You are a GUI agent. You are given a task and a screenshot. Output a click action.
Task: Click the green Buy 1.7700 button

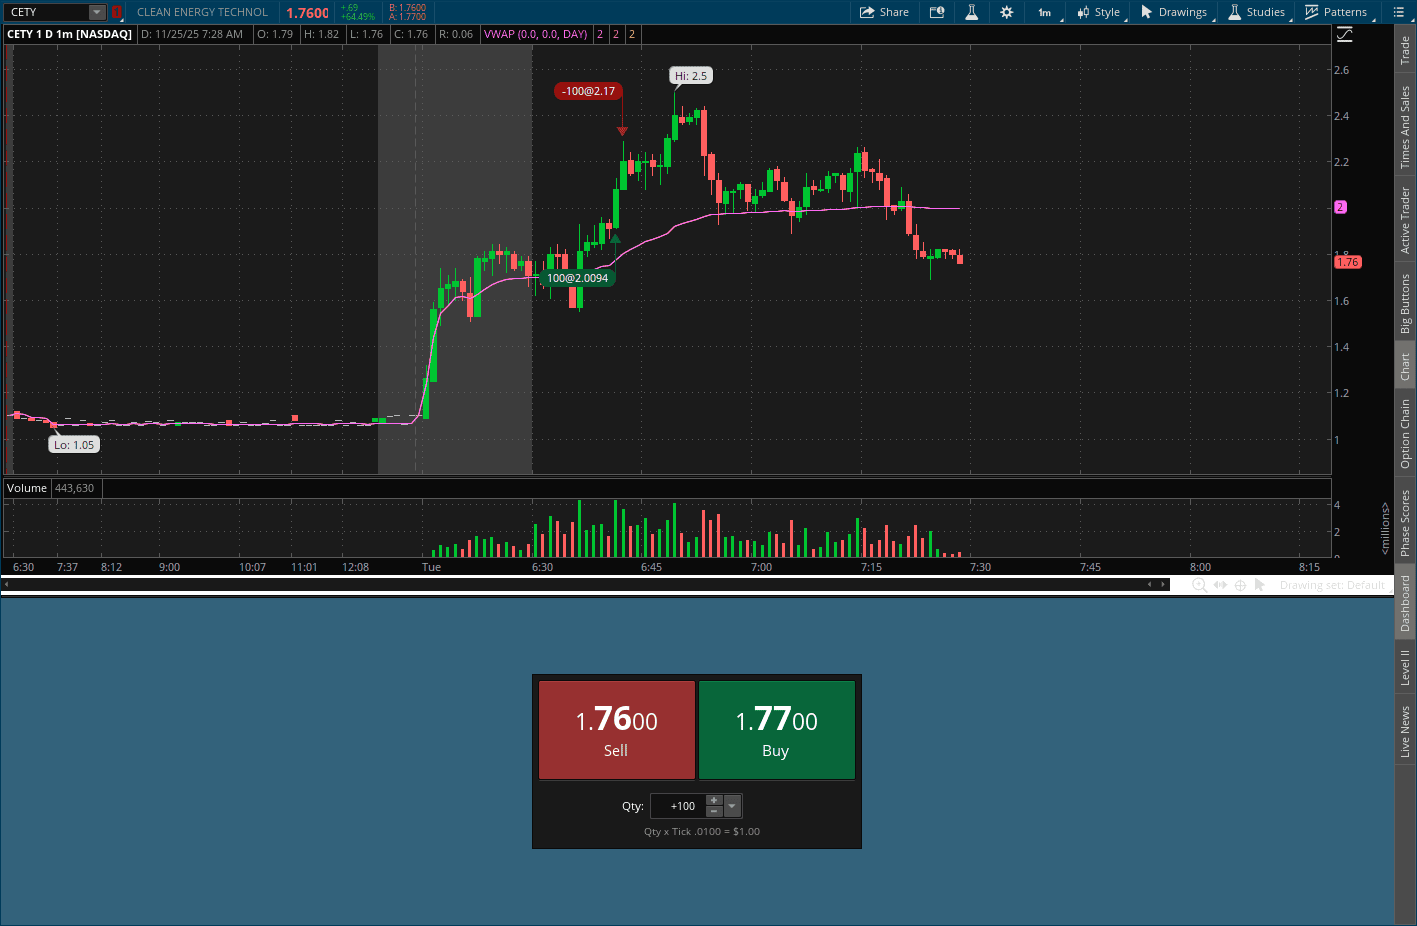(x=777, y=730)
